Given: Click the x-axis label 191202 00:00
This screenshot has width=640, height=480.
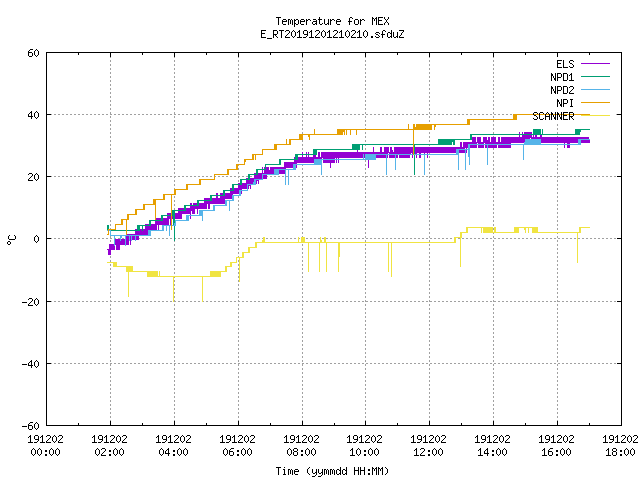Looking at the screenshot, I should click(46, 445).
